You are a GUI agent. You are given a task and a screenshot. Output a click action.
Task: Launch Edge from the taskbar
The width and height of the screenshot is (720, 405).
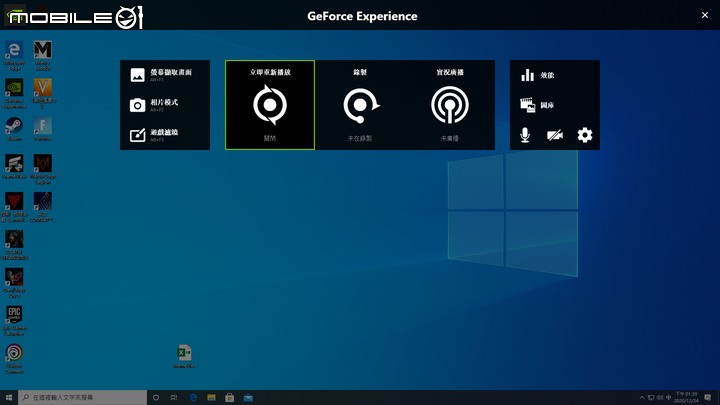click(193, 397)
